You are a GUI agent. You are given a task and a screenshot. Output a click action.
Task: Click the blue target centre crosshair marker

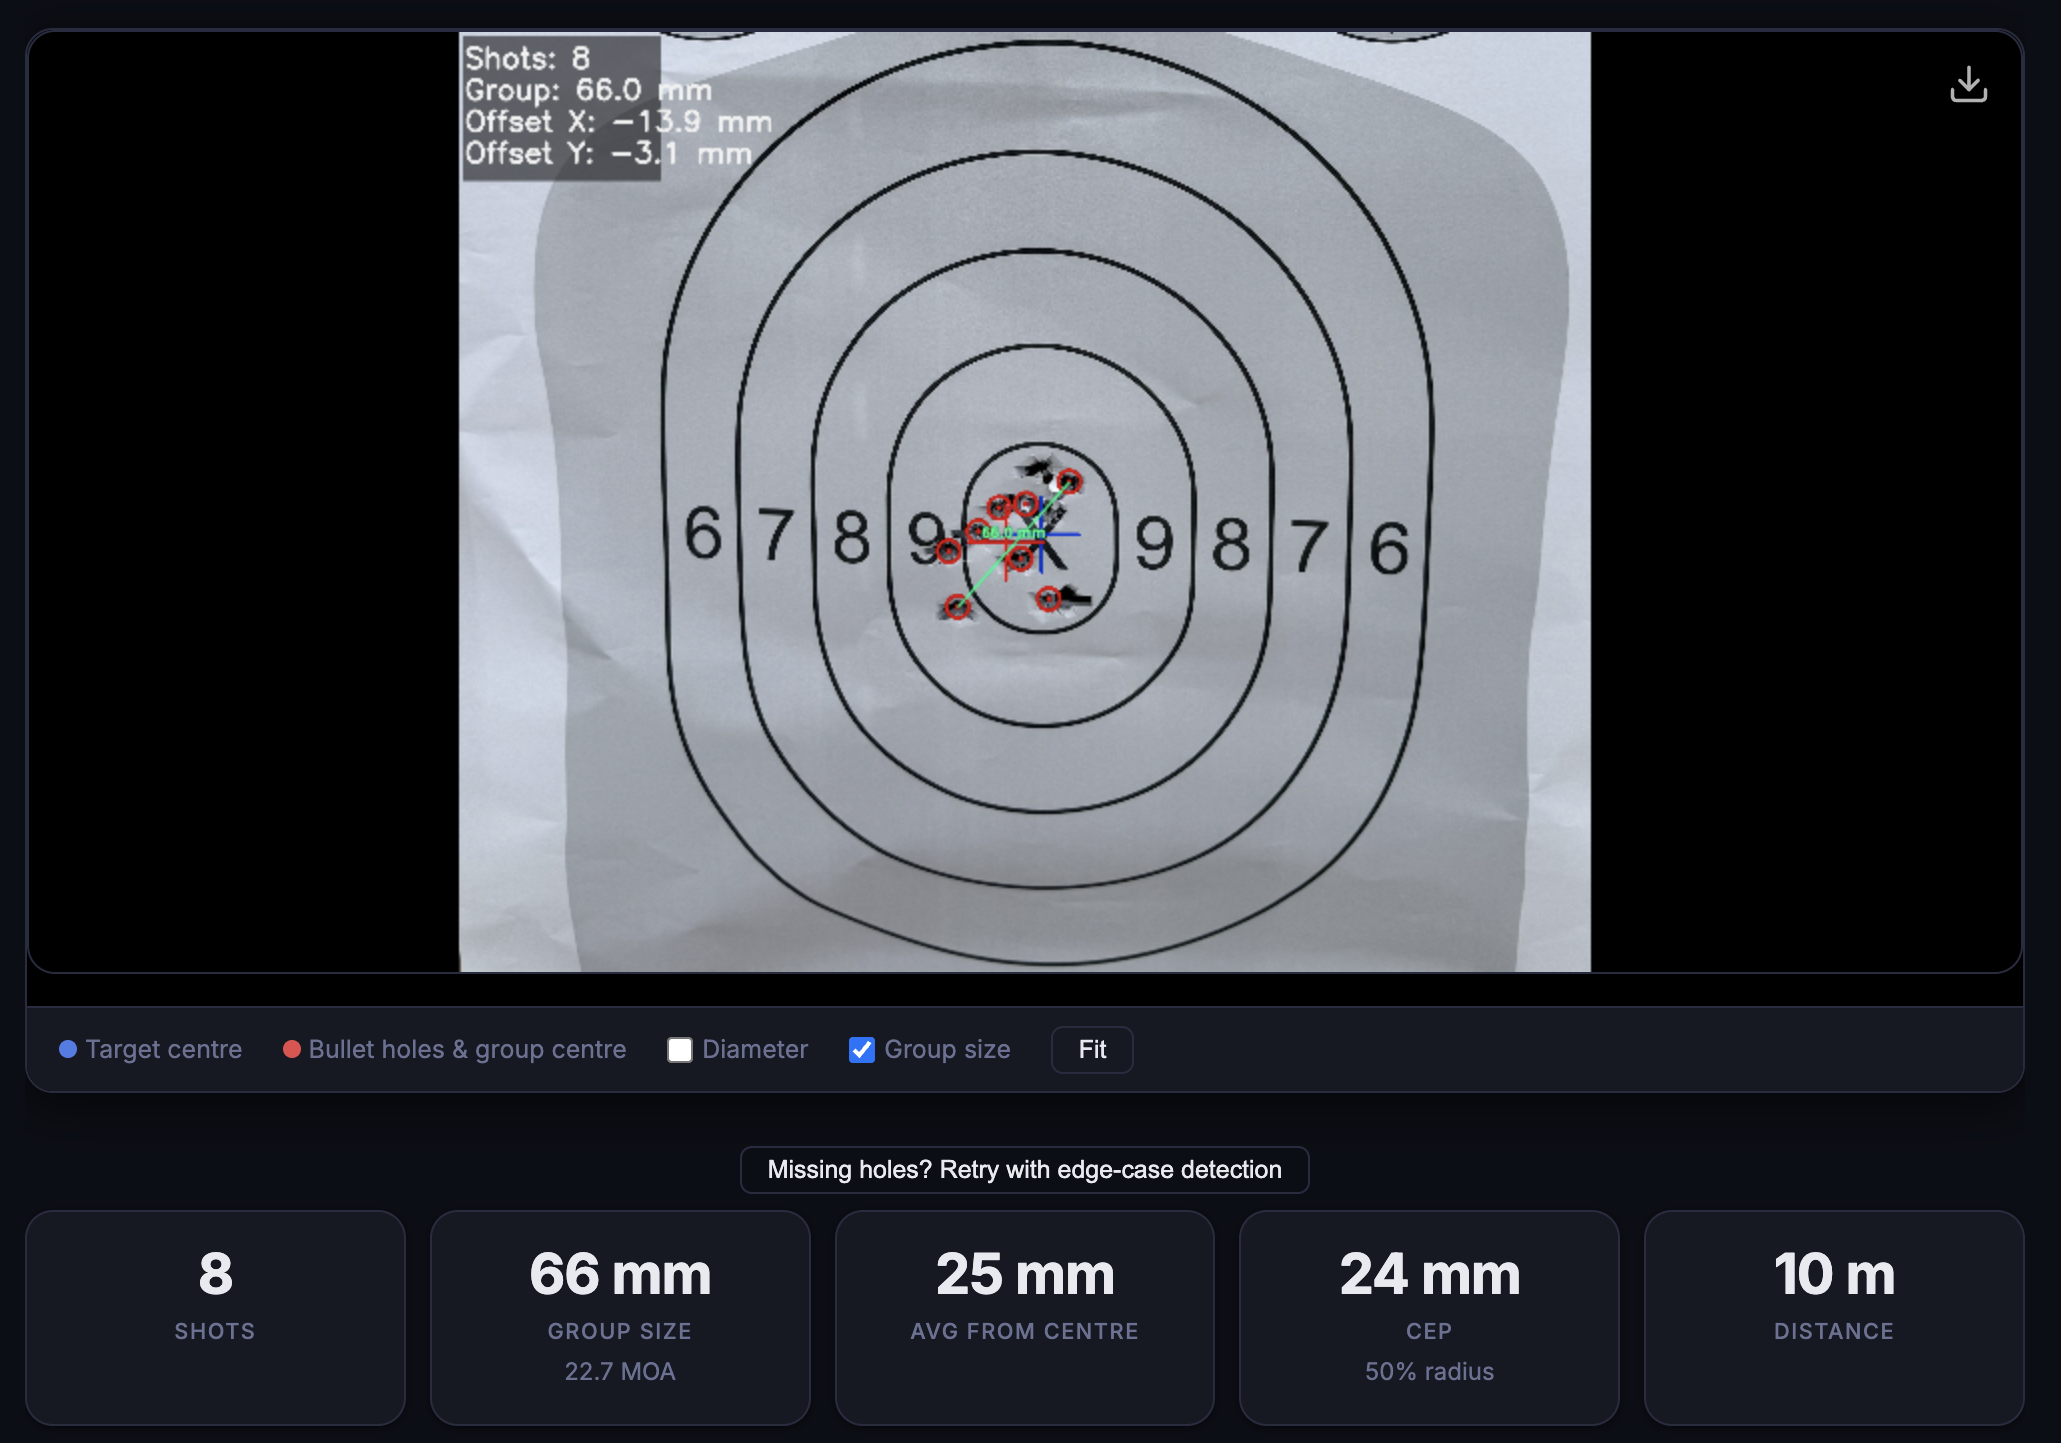click(x=1043, y=536)
